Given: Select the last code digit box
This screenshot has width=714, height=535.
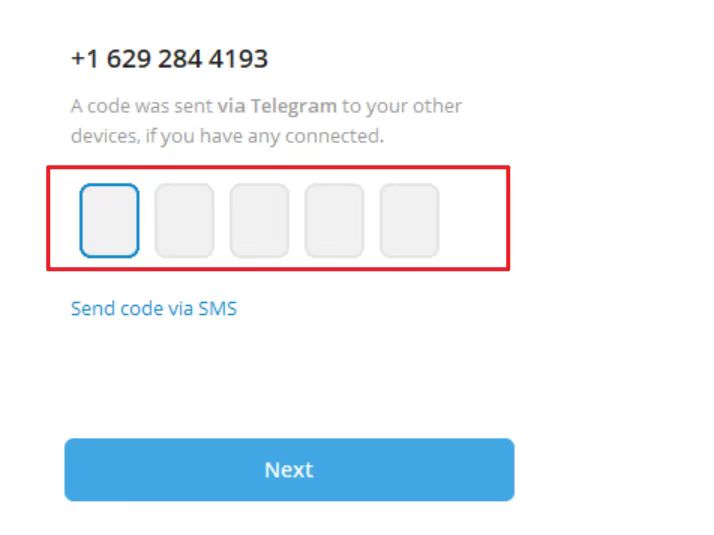Looking at the screenshot, I should 409,220.
